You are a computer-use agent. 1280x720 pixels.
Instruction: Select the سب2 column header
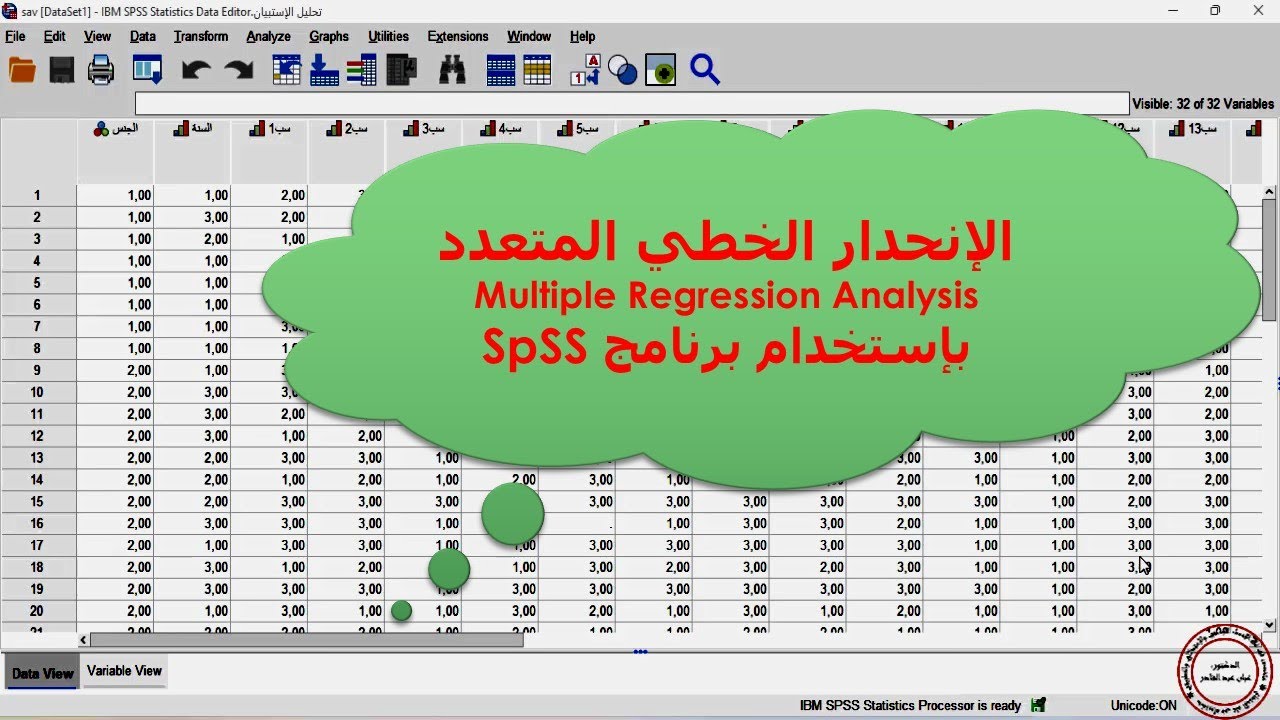pyautogui.click(x=347, y=151)
